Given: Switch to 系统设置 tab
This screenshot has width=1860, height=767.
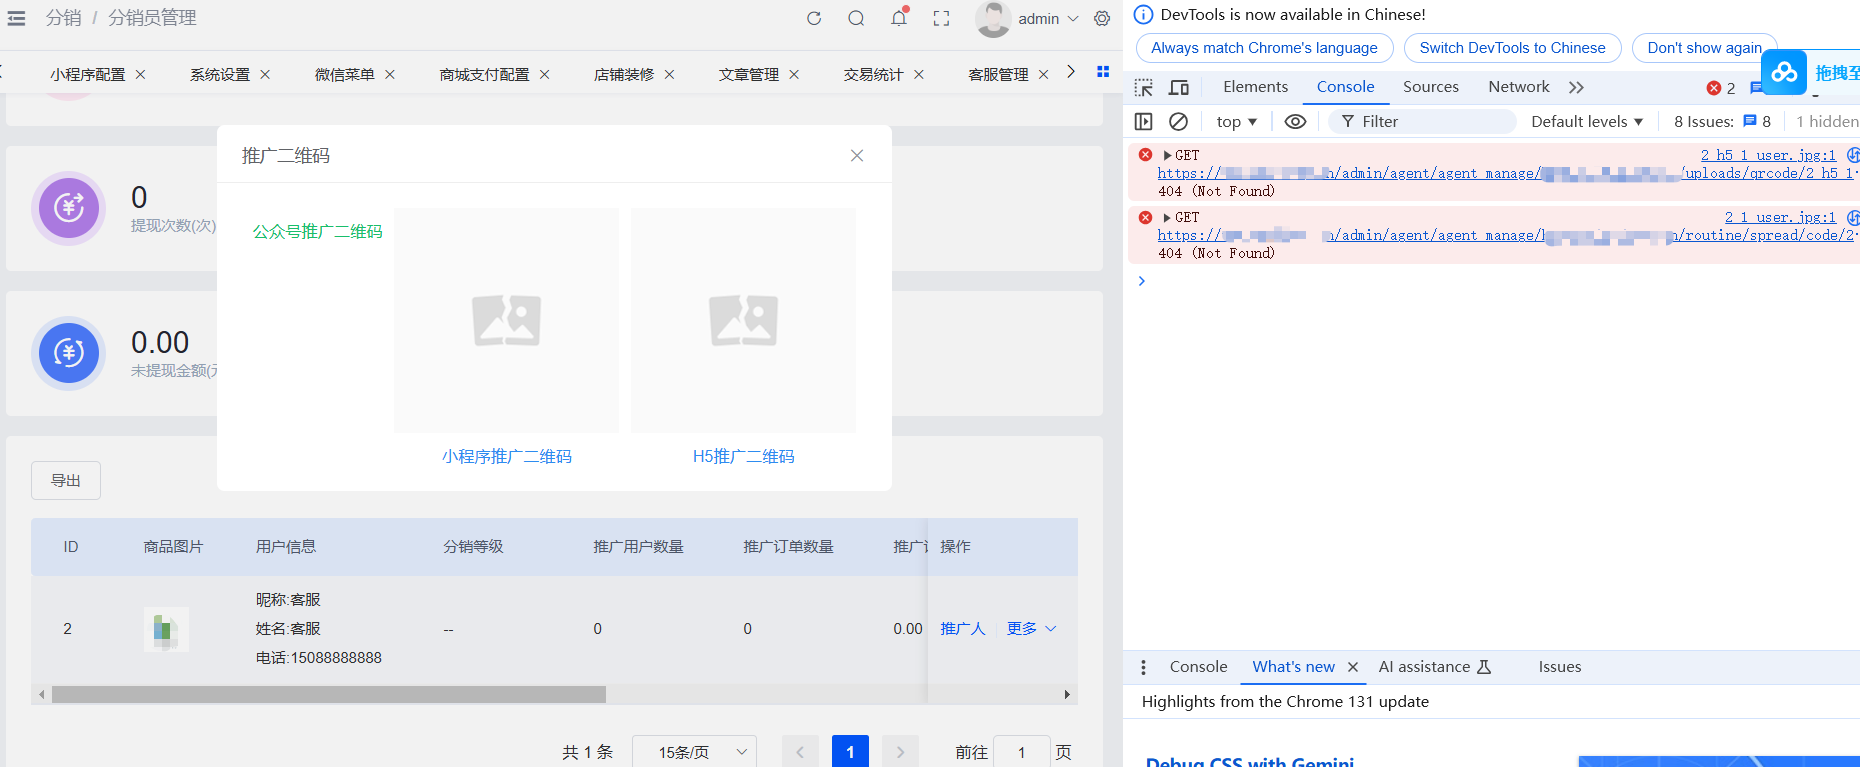Looking at the screenshot, I should [x=220, y=74].
